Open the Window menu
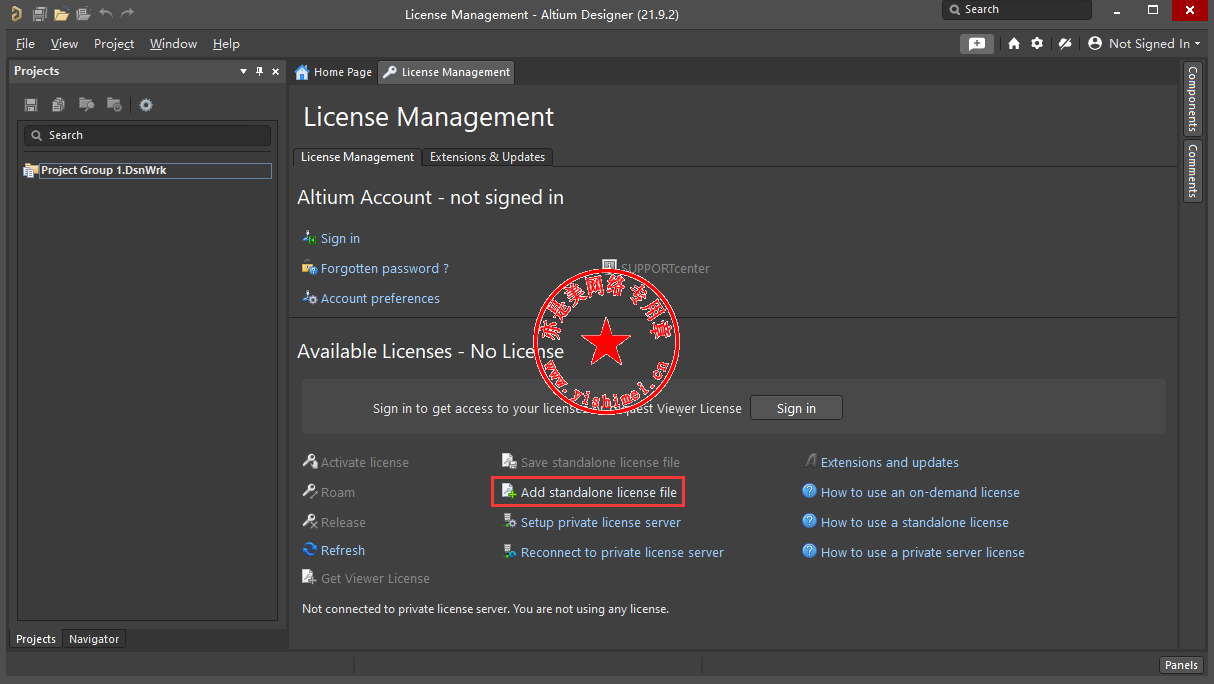The image size is (1214, 684). (173, 44)
